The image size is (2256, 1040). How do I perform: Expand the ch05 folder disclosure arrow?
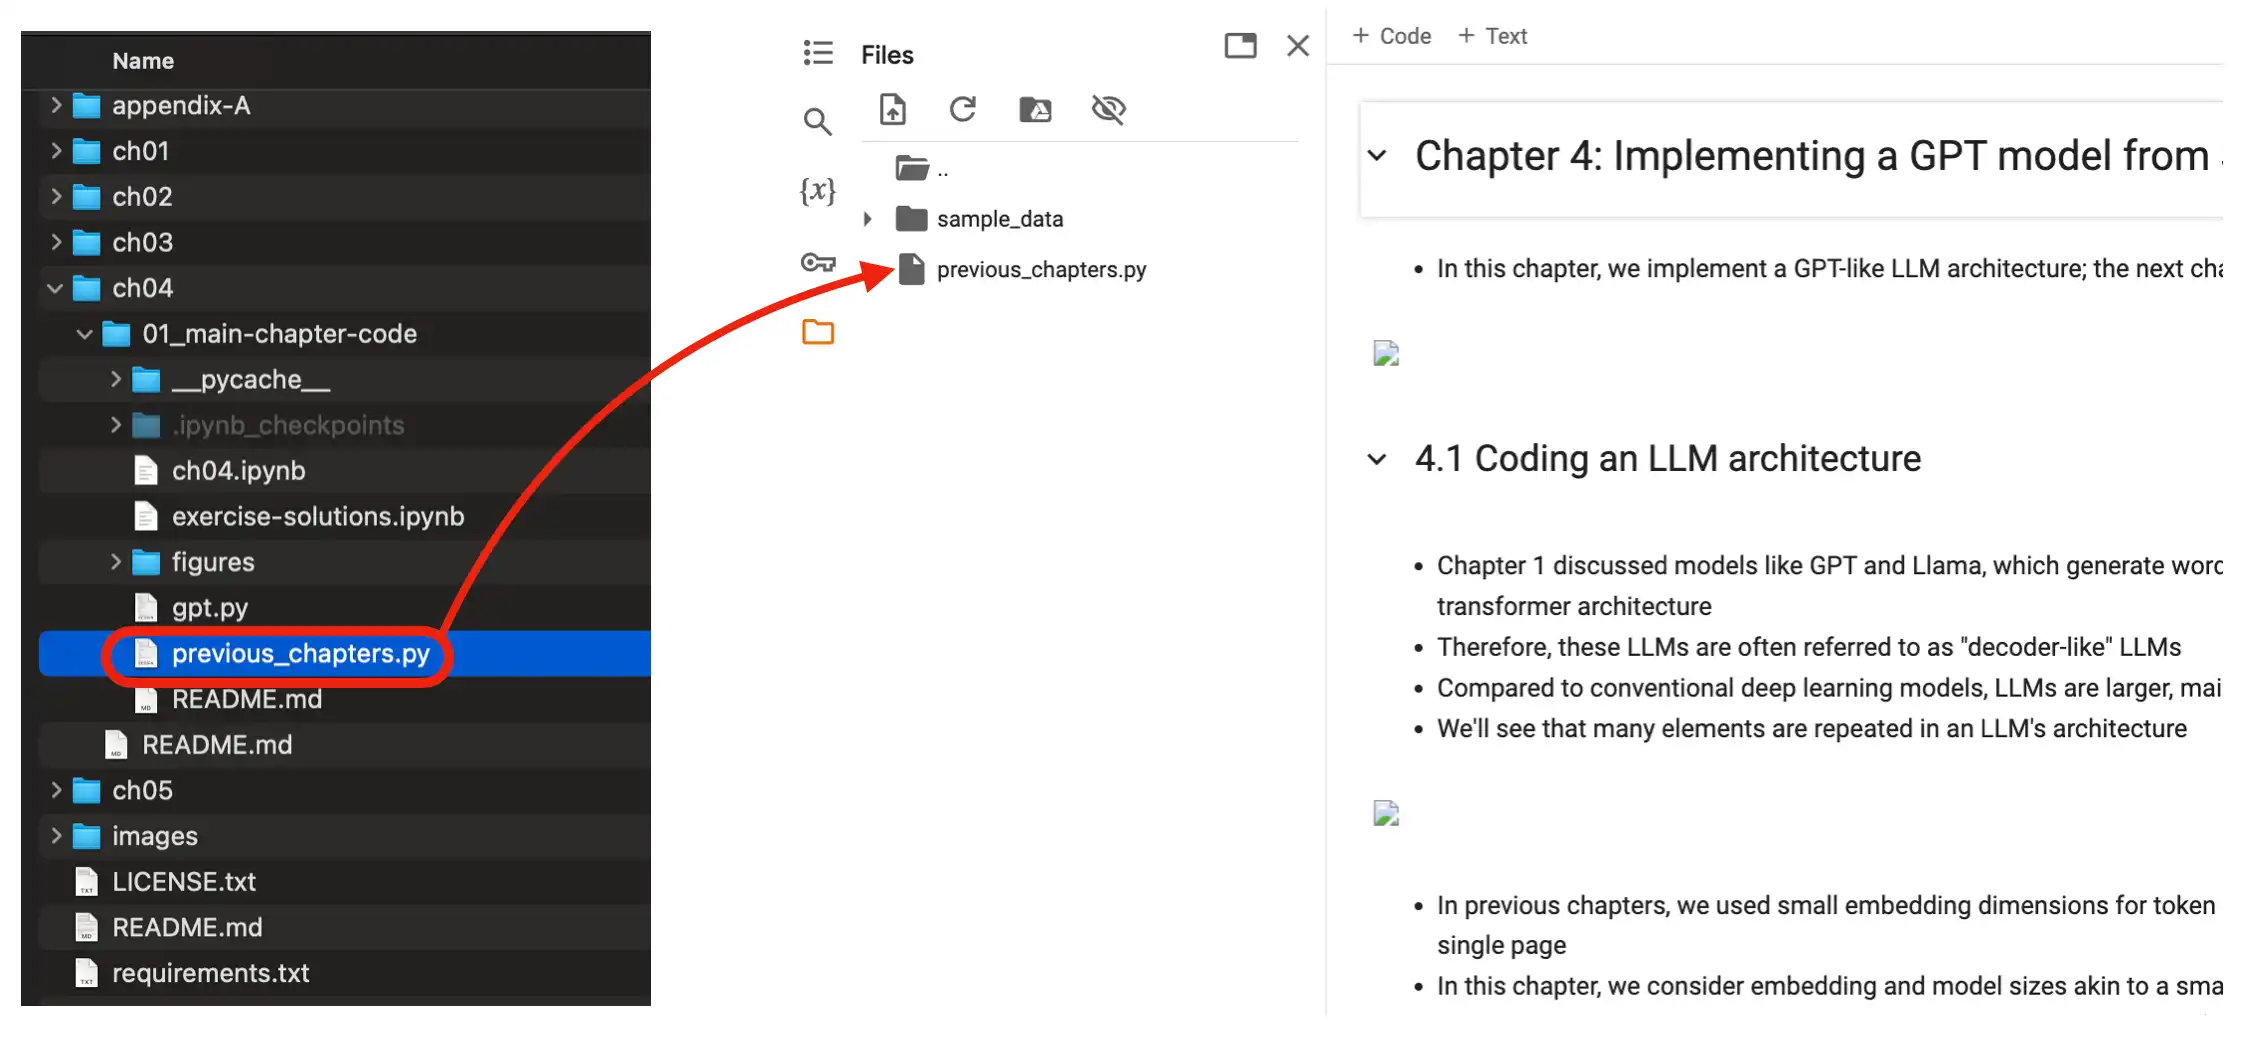coord(56,790)
